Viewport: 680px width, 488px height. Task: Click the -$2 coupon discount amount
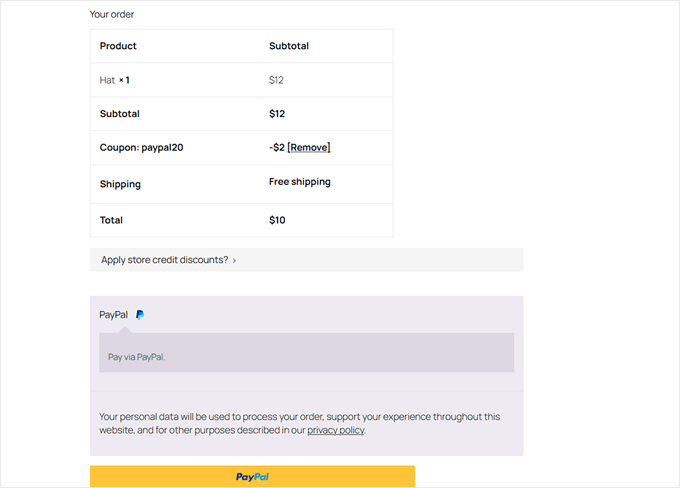[x=276, y=147]
